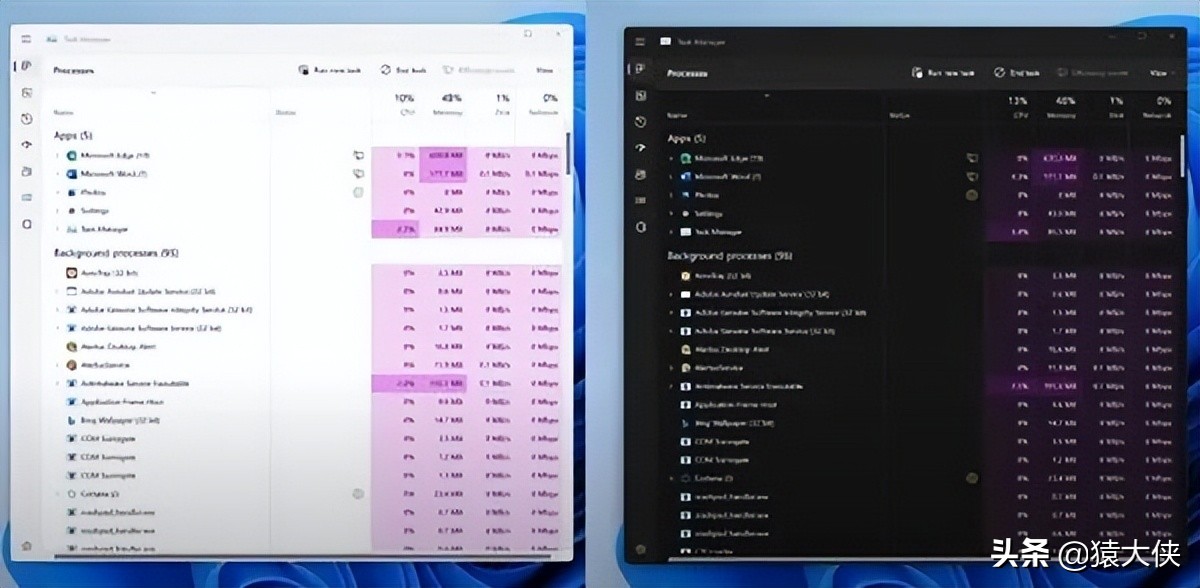Expand the Task Manager row in the light window

[x=57, y=230]
